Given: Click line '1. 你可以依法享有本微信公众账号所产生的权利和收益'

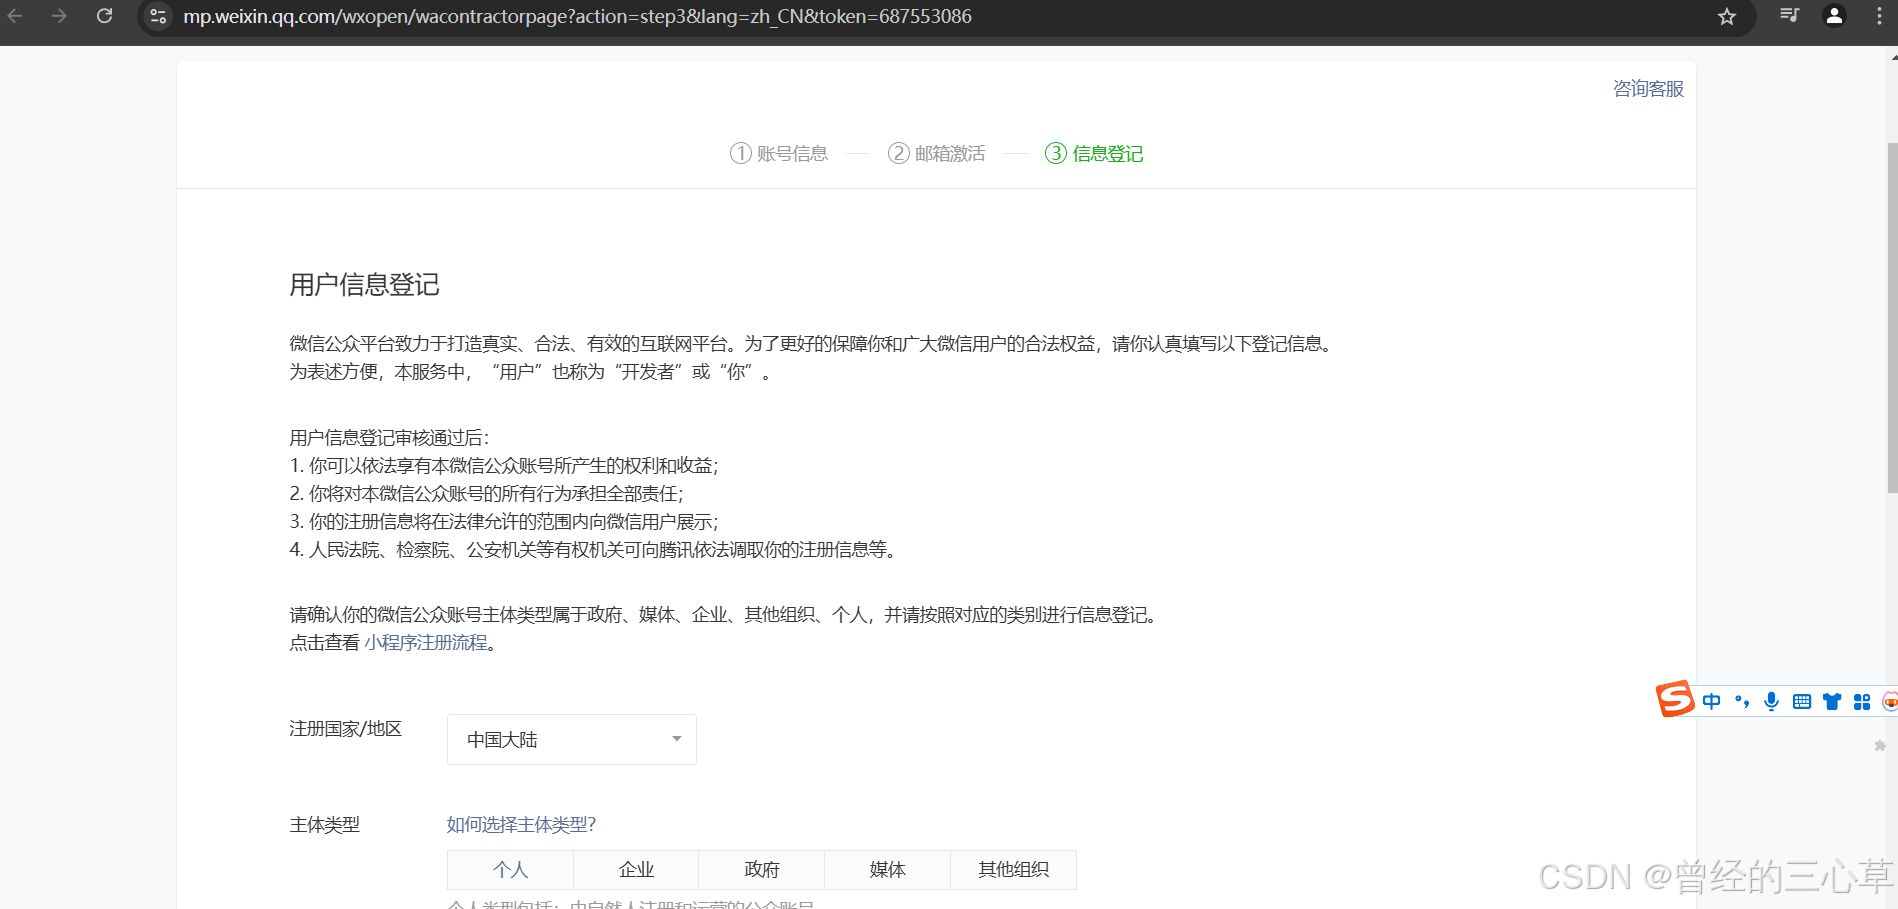Looking at the screenshot, I should coord(503,465).
